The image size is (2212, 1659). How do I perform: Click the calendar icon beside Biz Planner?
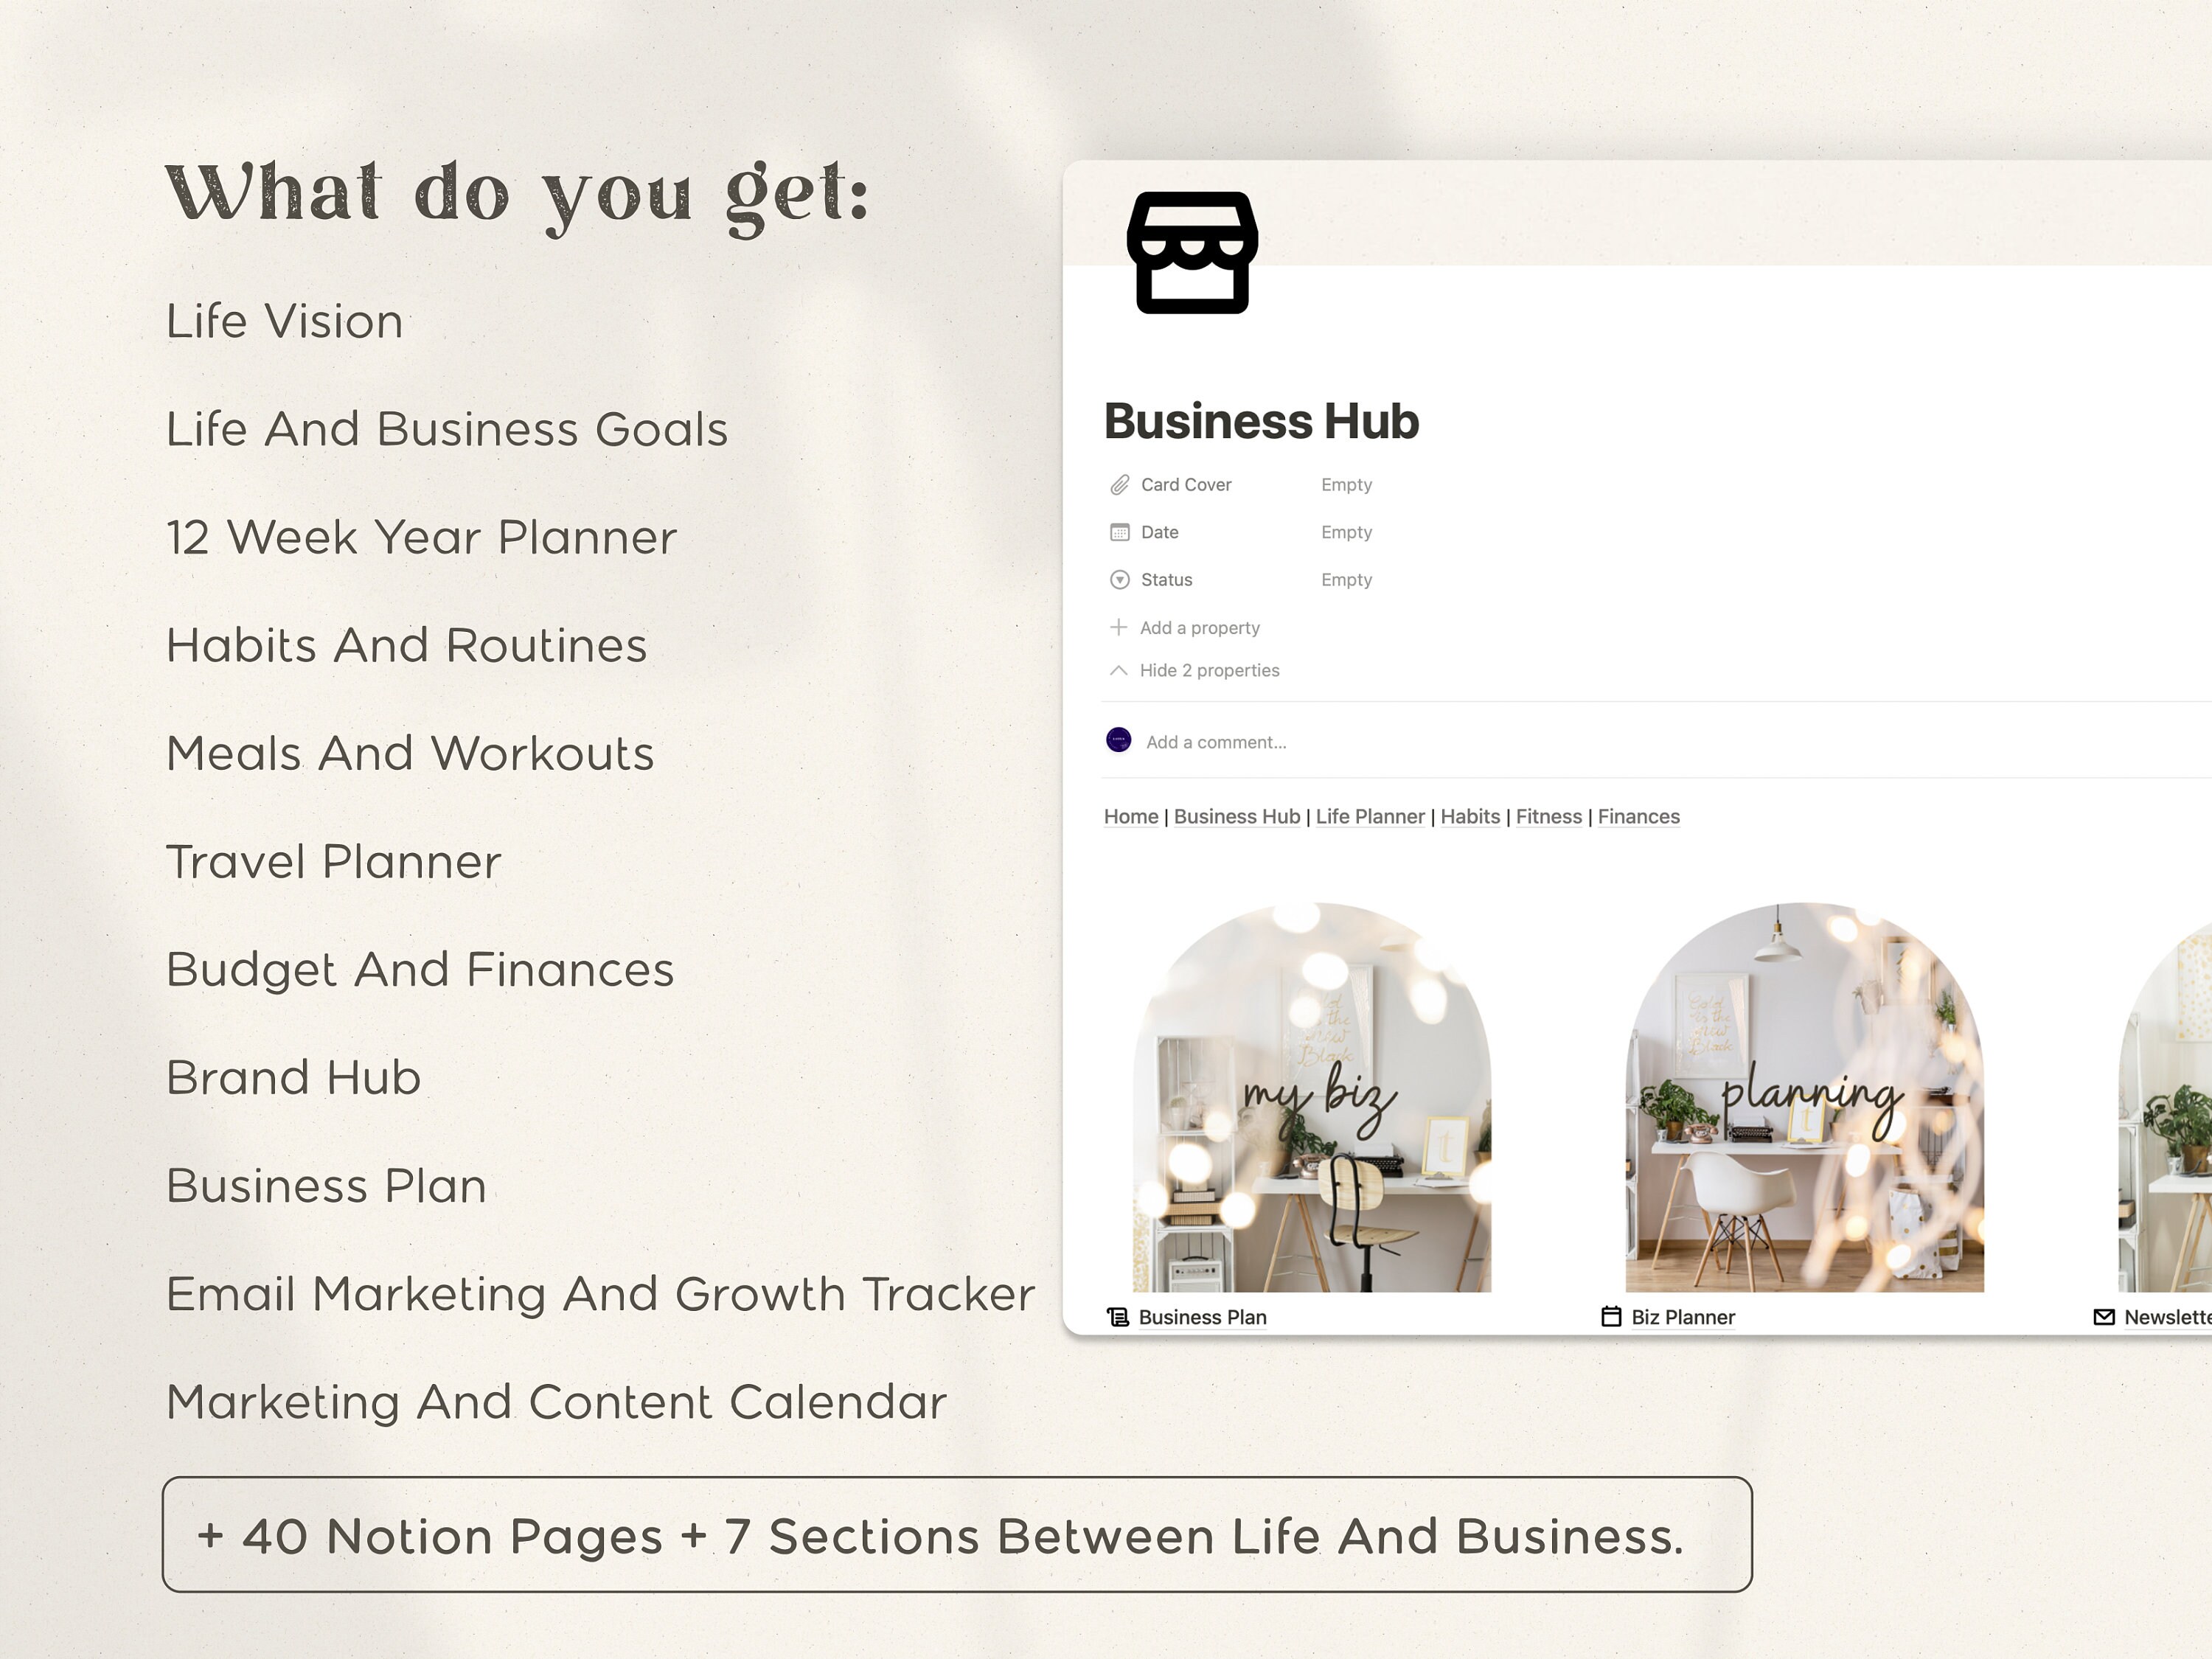(1612, 1317)
